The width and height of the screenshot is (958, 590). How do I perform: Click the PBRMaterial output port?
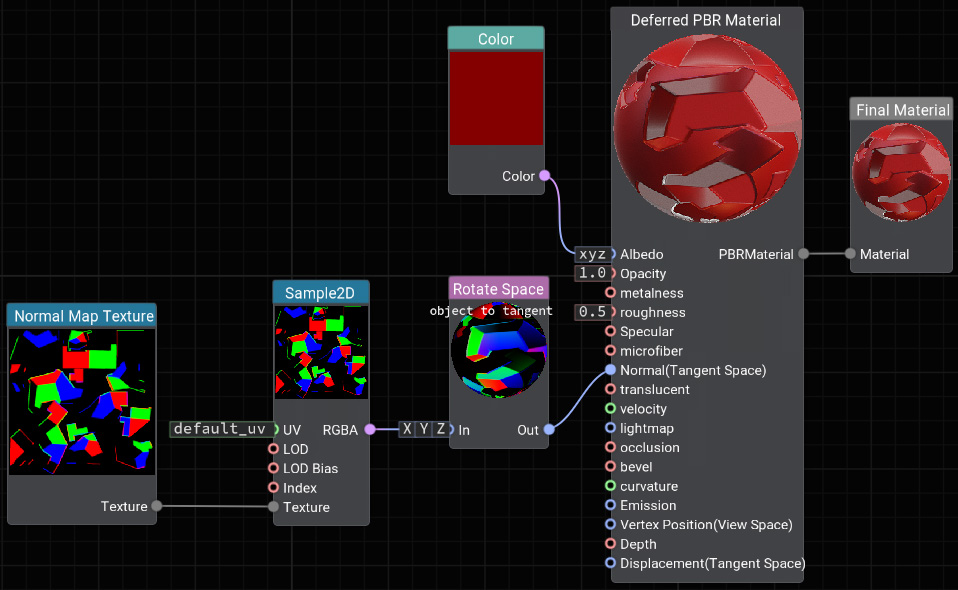(x=803, y=254)
